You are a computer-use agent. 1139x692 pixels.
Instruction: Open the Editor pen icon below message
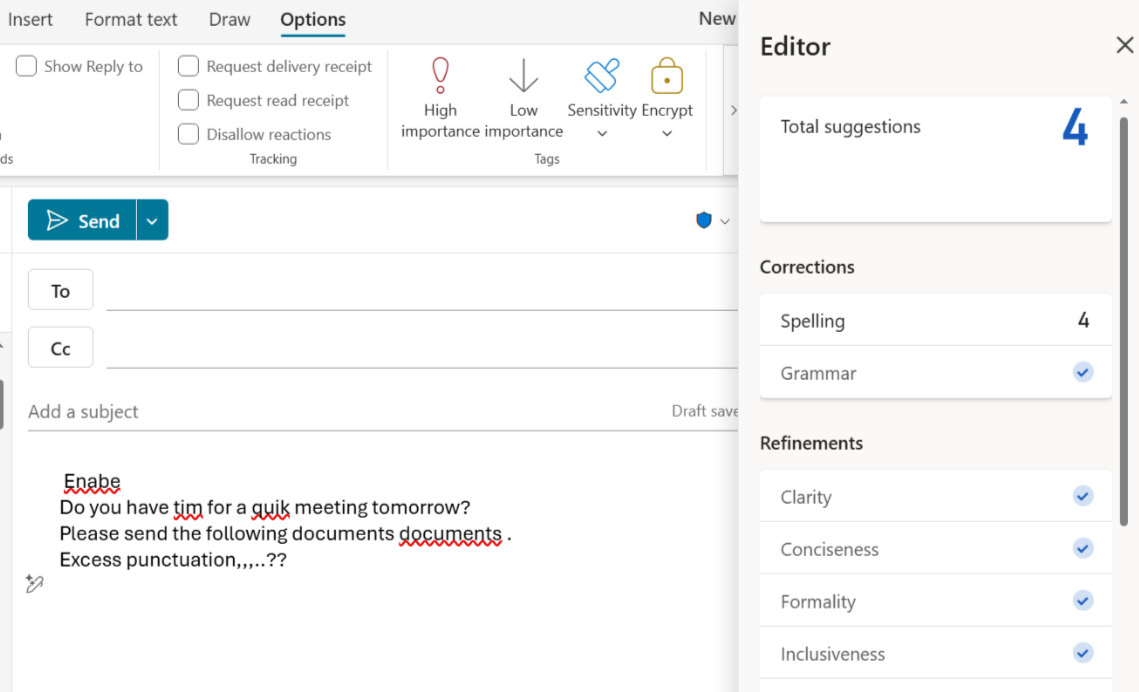click(x=34, y=583)
